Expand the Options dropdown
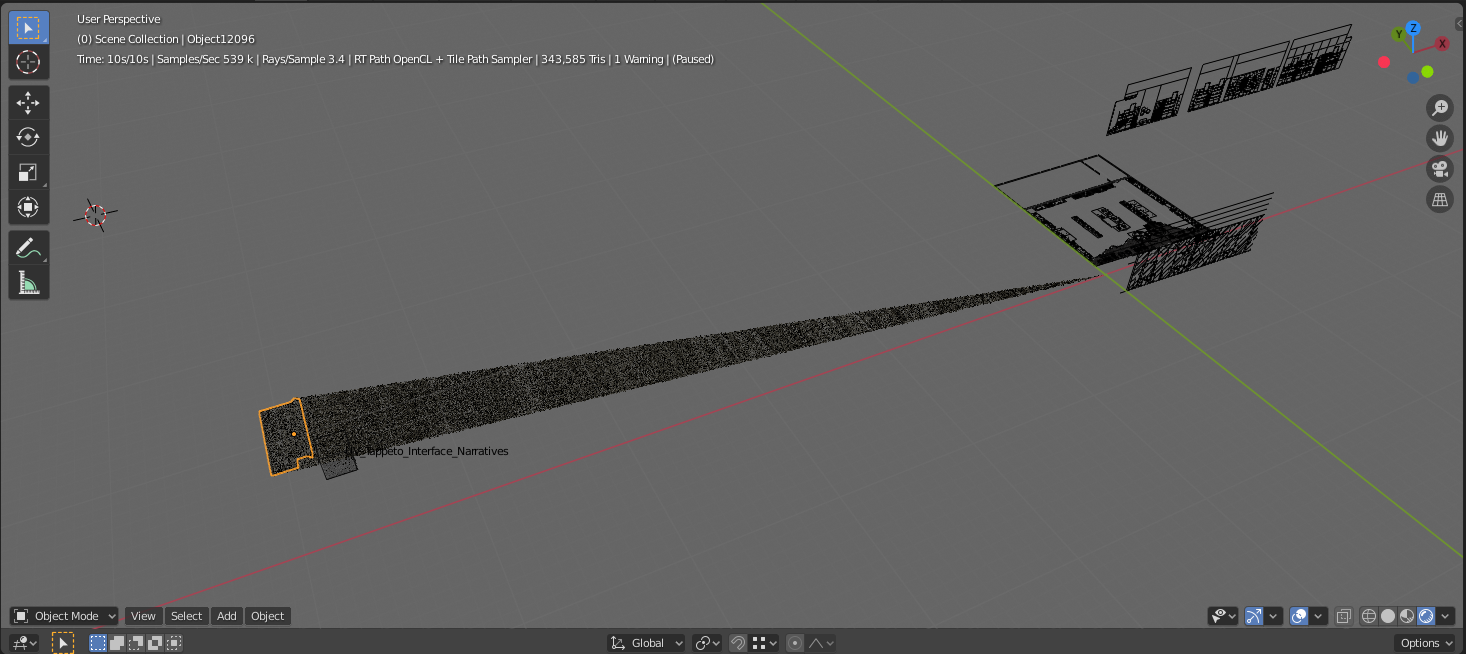1466x654 pixels. tap(1426, 643)
